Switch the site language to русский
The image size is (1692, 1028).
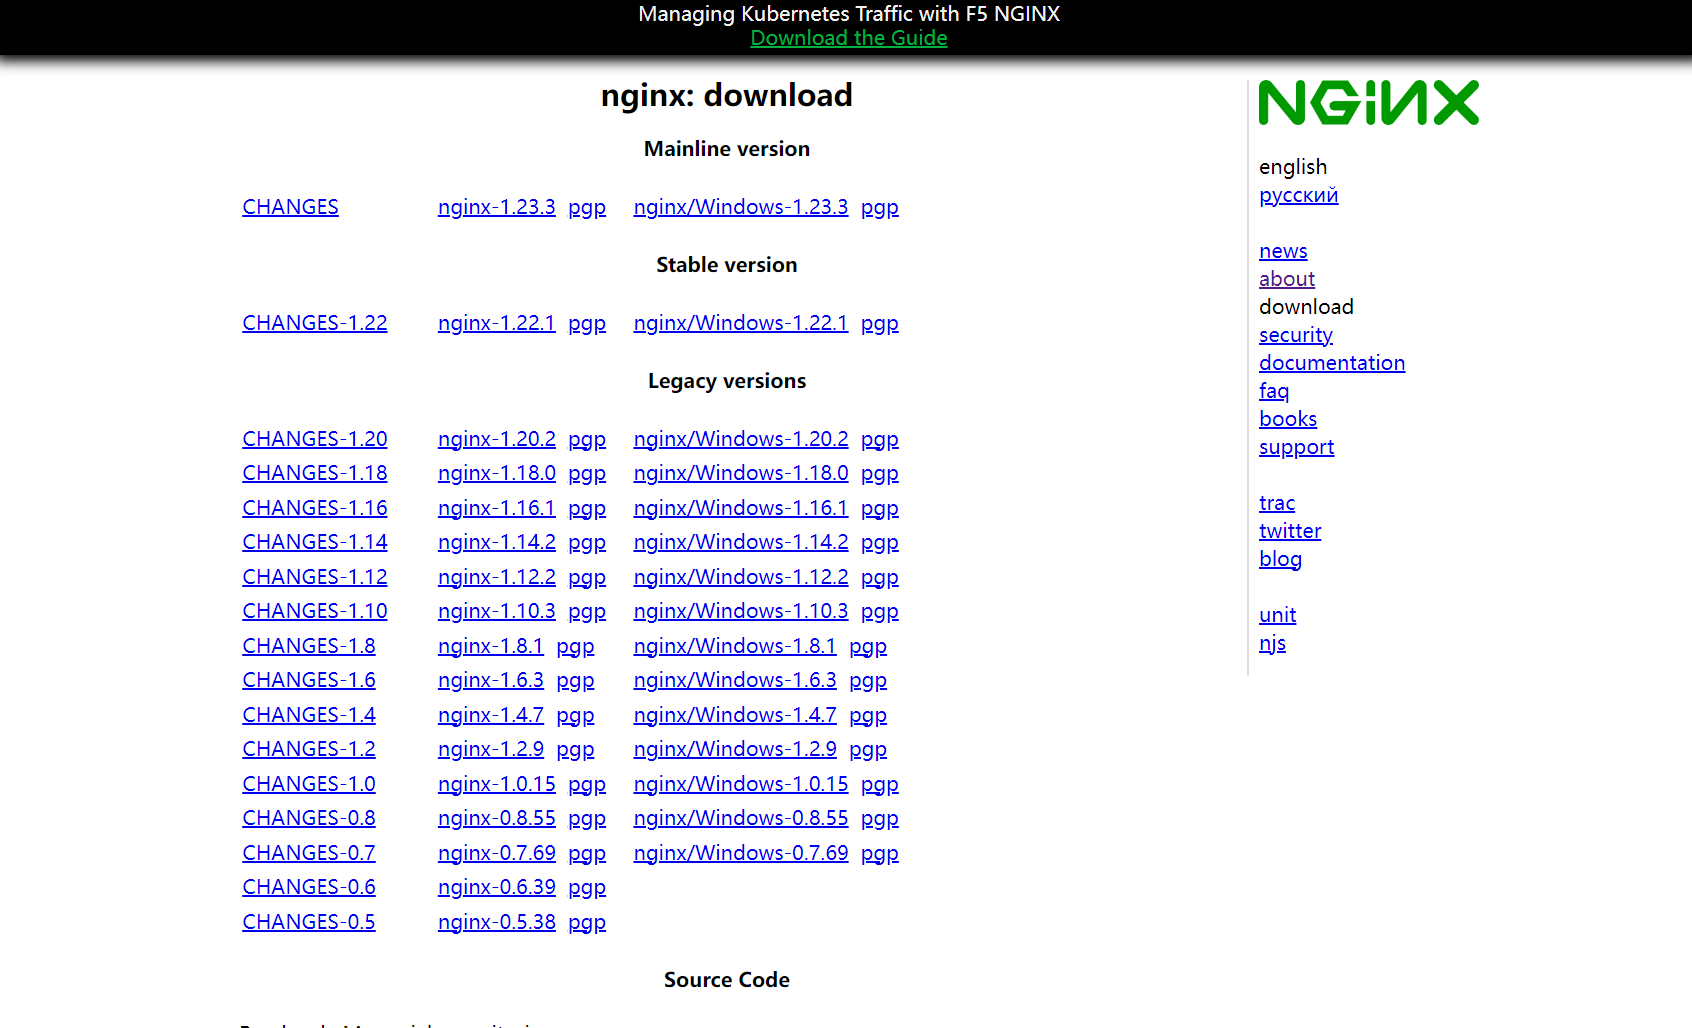(1298, 195)
